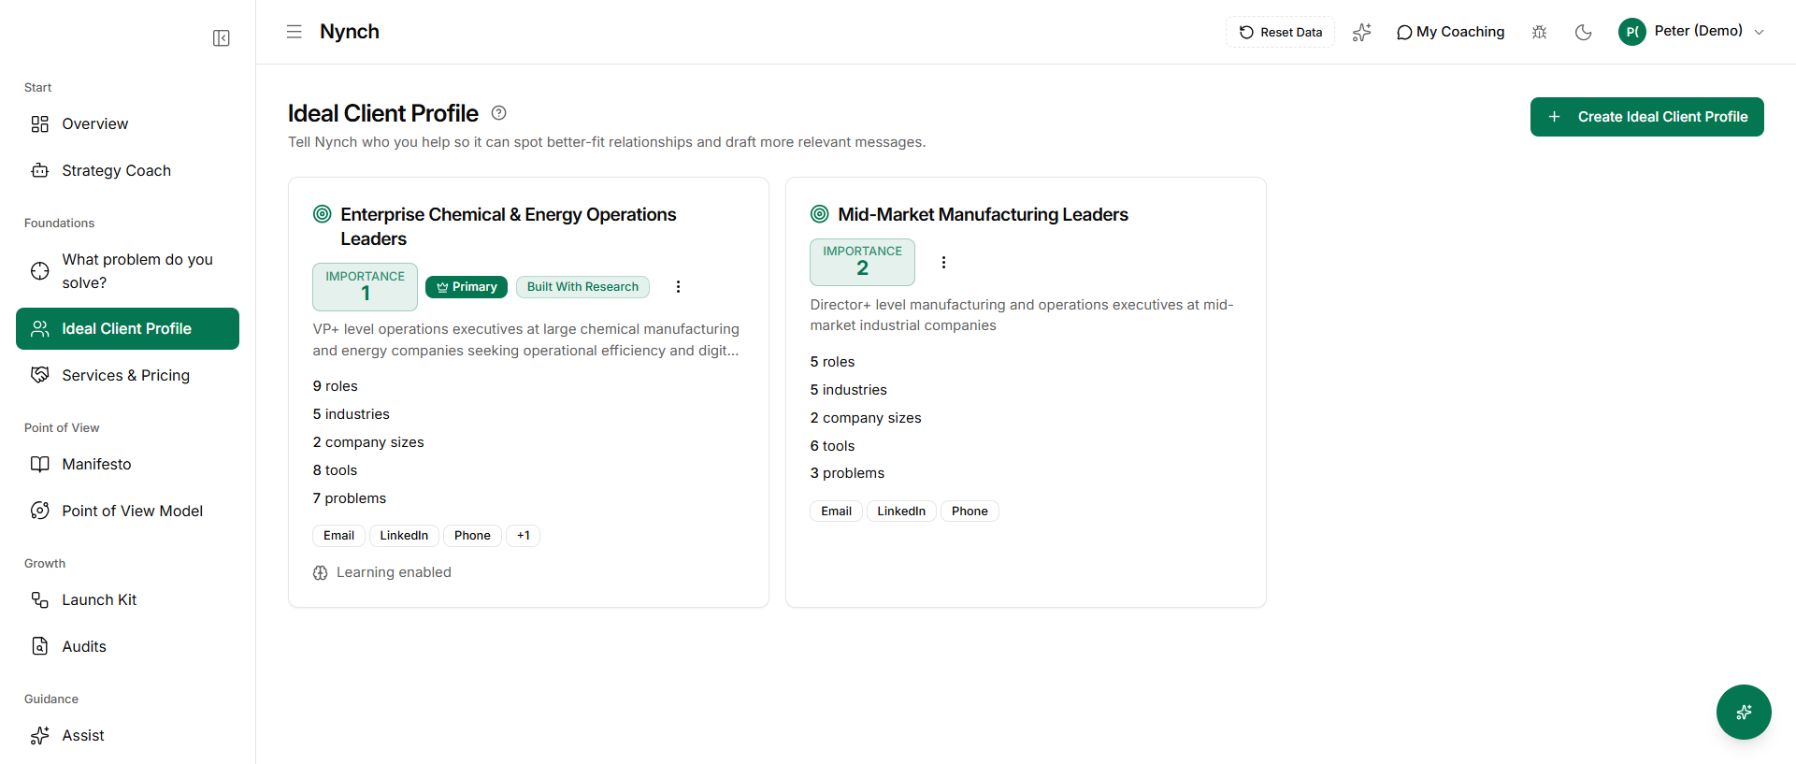Screen dimensions: 1796x764
Task: Click "3 problems" text
Action: click(x=847, y=473)
